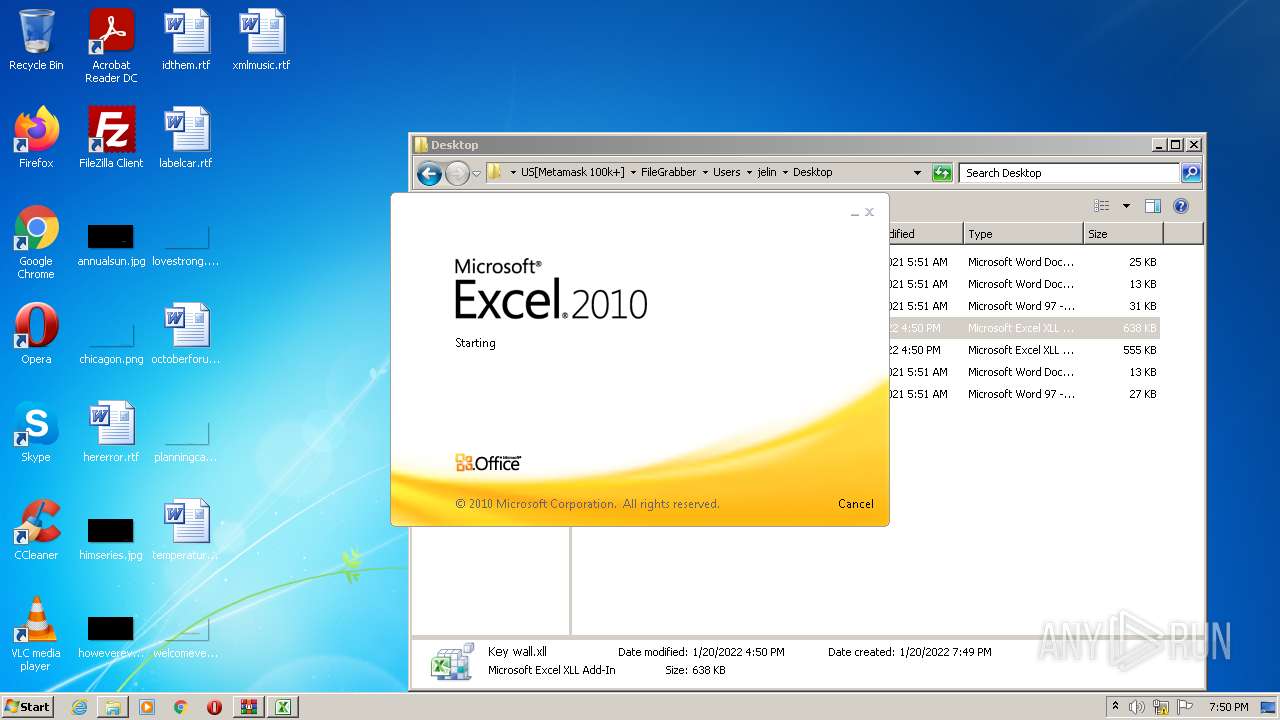Expand the US[Metamask 100k+] breadcrumb dropdown arrow
The height and width of the screenshot is (720, 1280).
coord(633,172)
